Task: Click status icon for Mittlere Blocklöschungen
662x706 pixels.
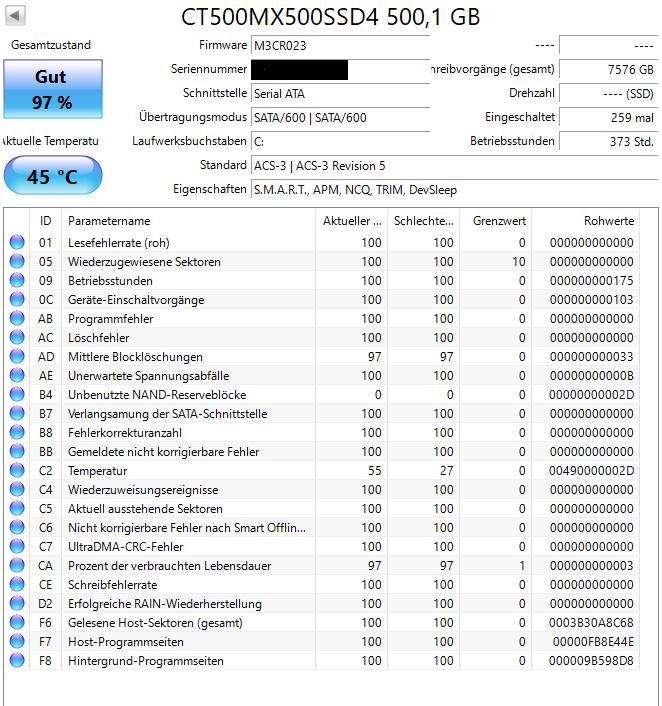Action: [x=17, y=356]
